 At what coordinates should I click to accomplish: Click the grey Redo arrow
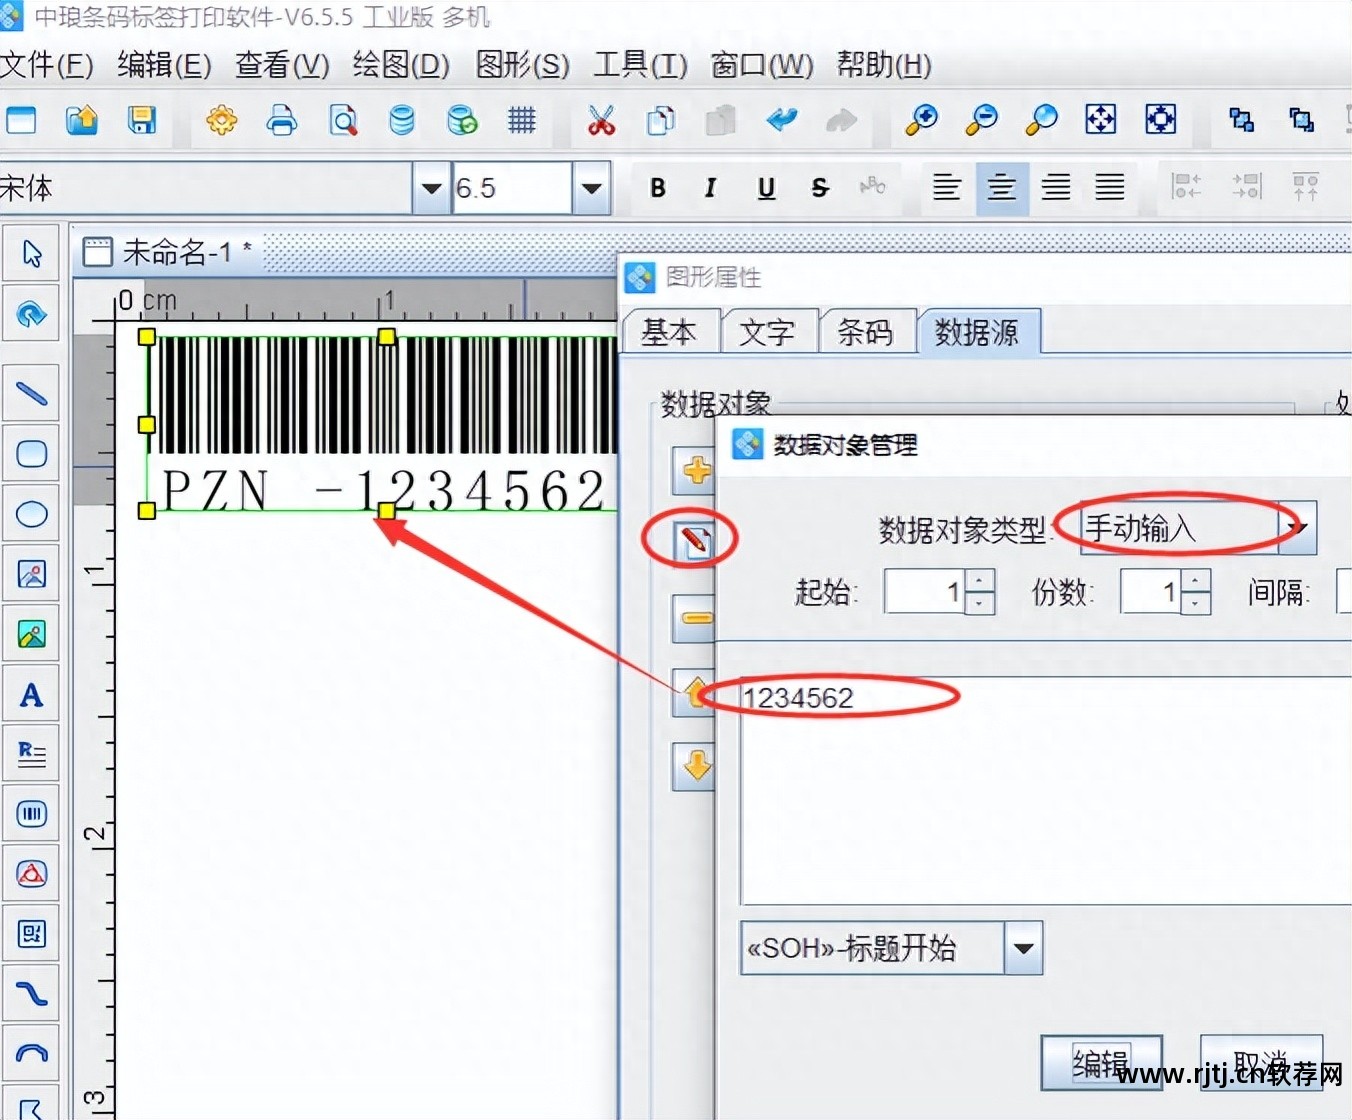pos(841,121)
